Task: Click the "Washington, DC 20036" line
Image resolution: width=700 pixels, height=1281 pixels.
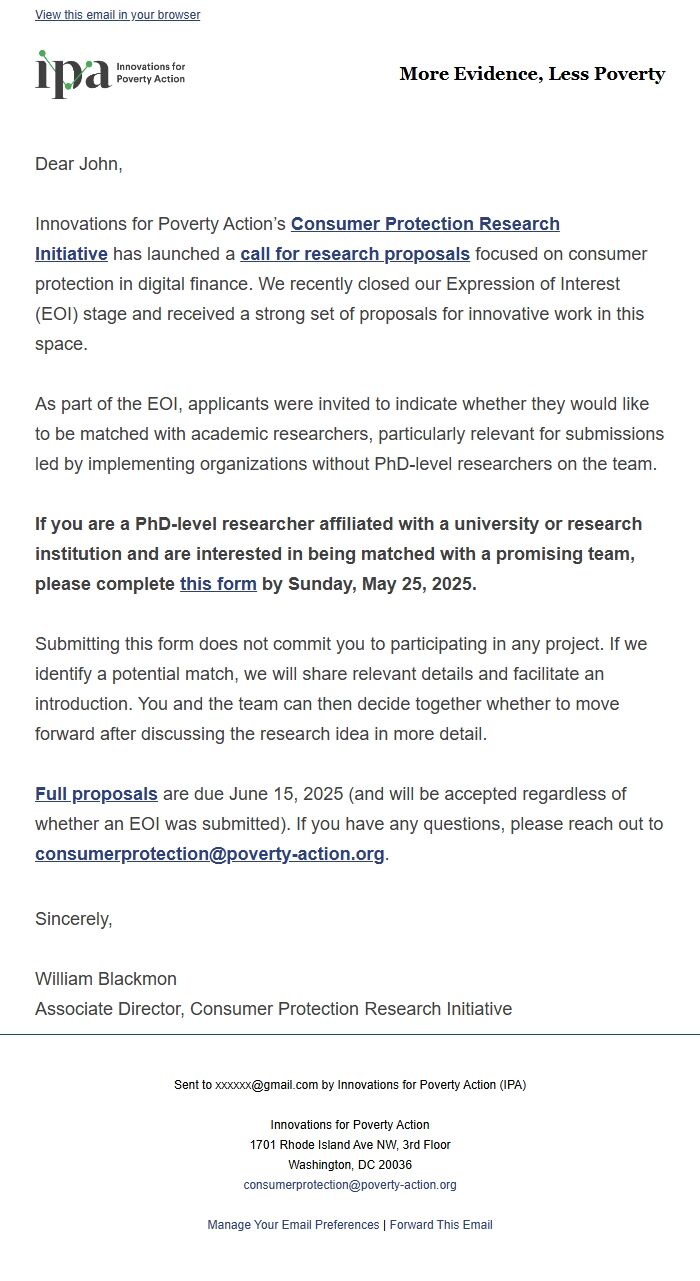Action: tap(350, 1165)
